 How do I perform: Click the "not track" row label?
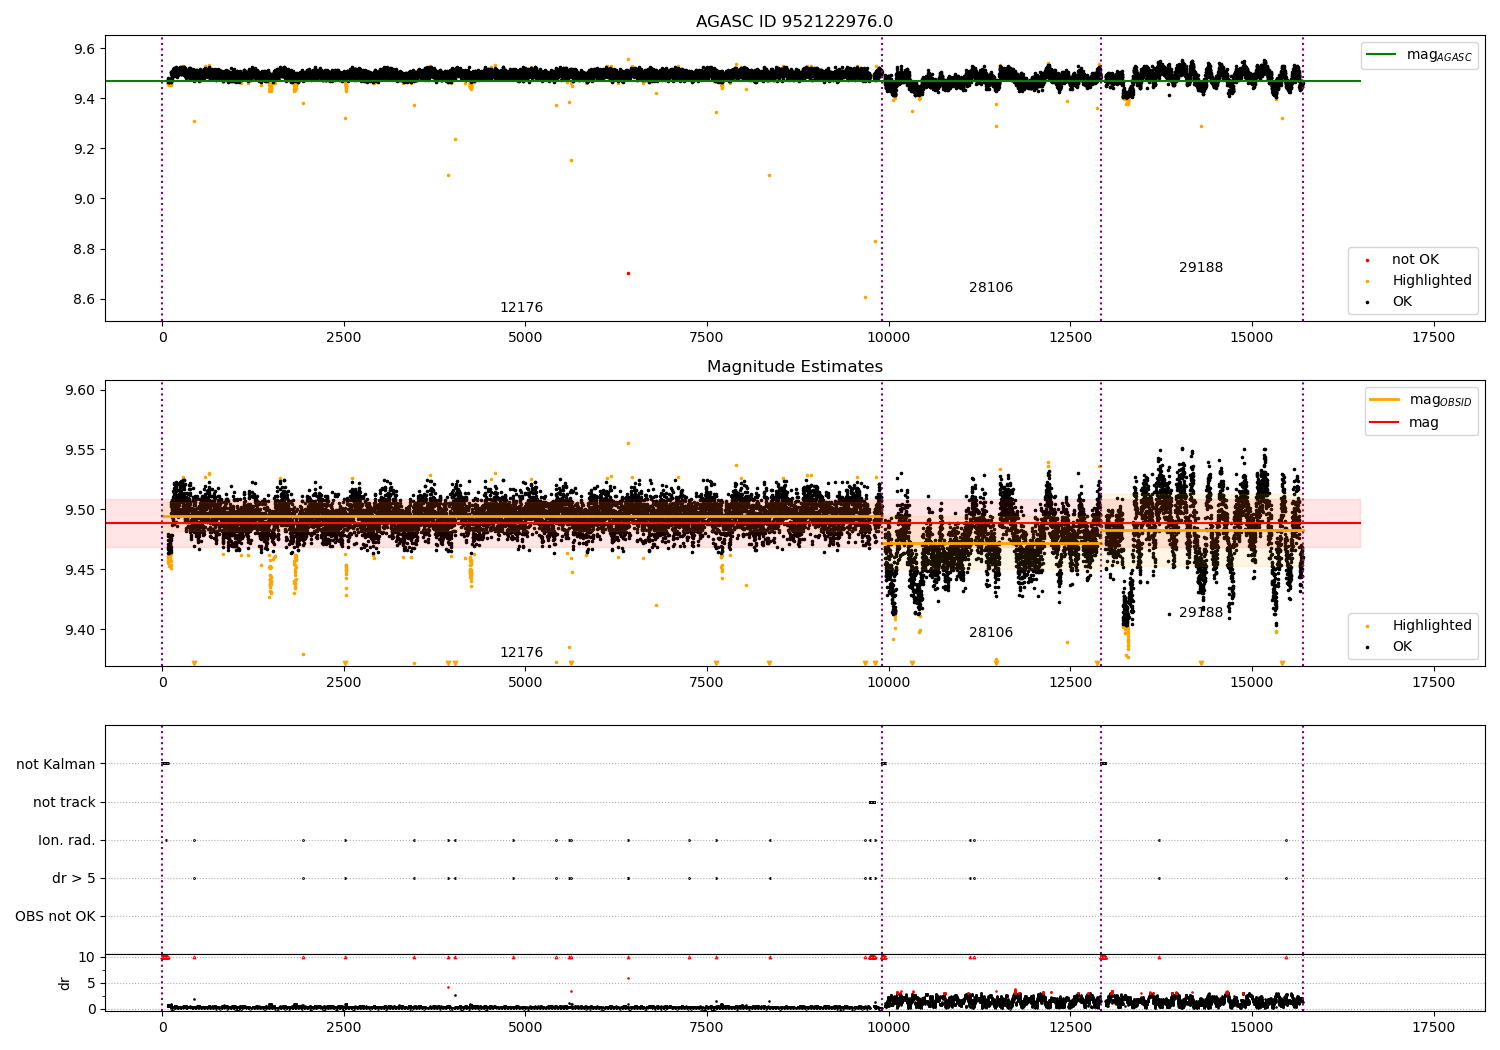pos(64,802)
